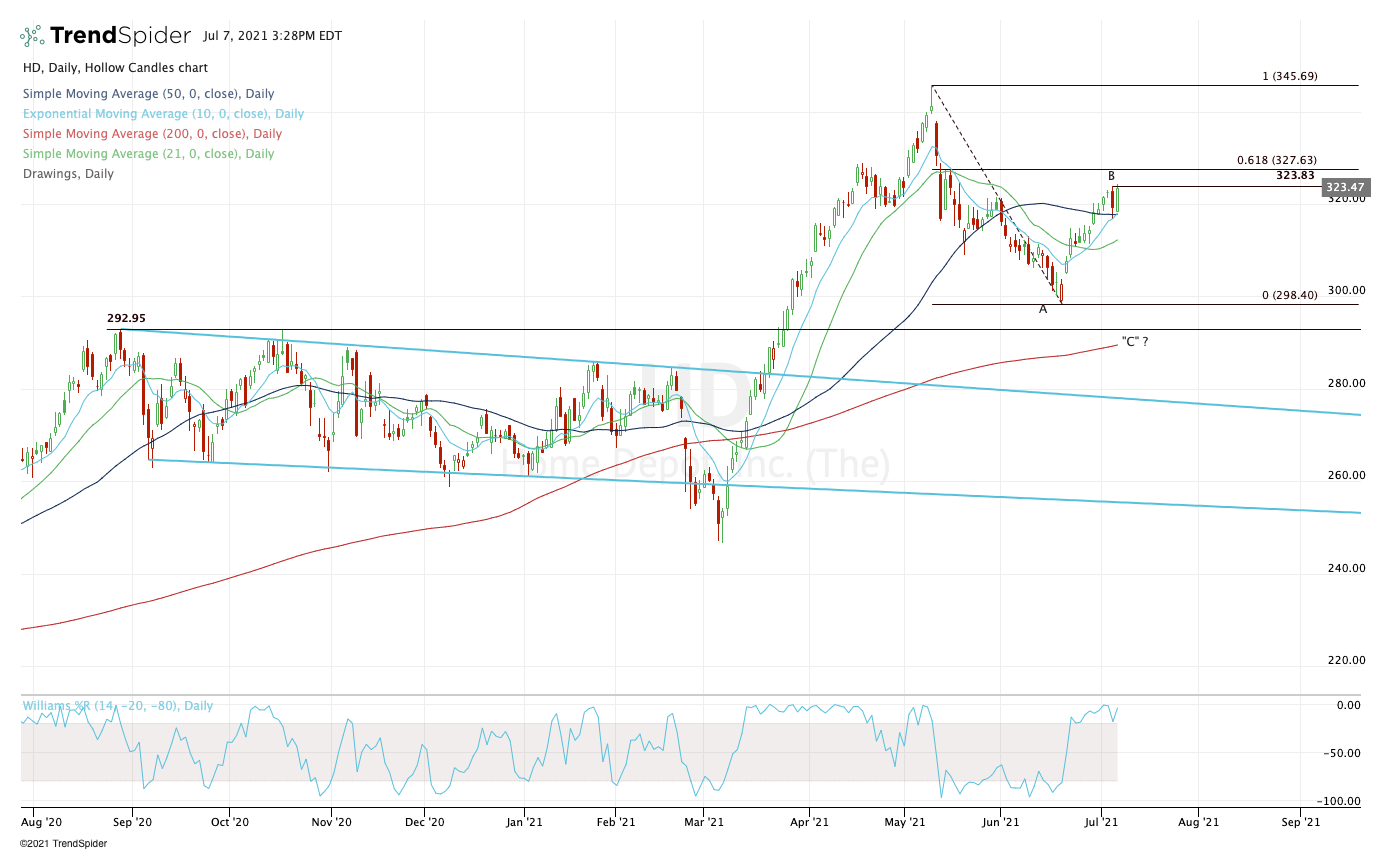Select the 200-period Simple Moving Average legend entry
Image resolution: width=1391 pixels, height=853 pixels.
152,134
